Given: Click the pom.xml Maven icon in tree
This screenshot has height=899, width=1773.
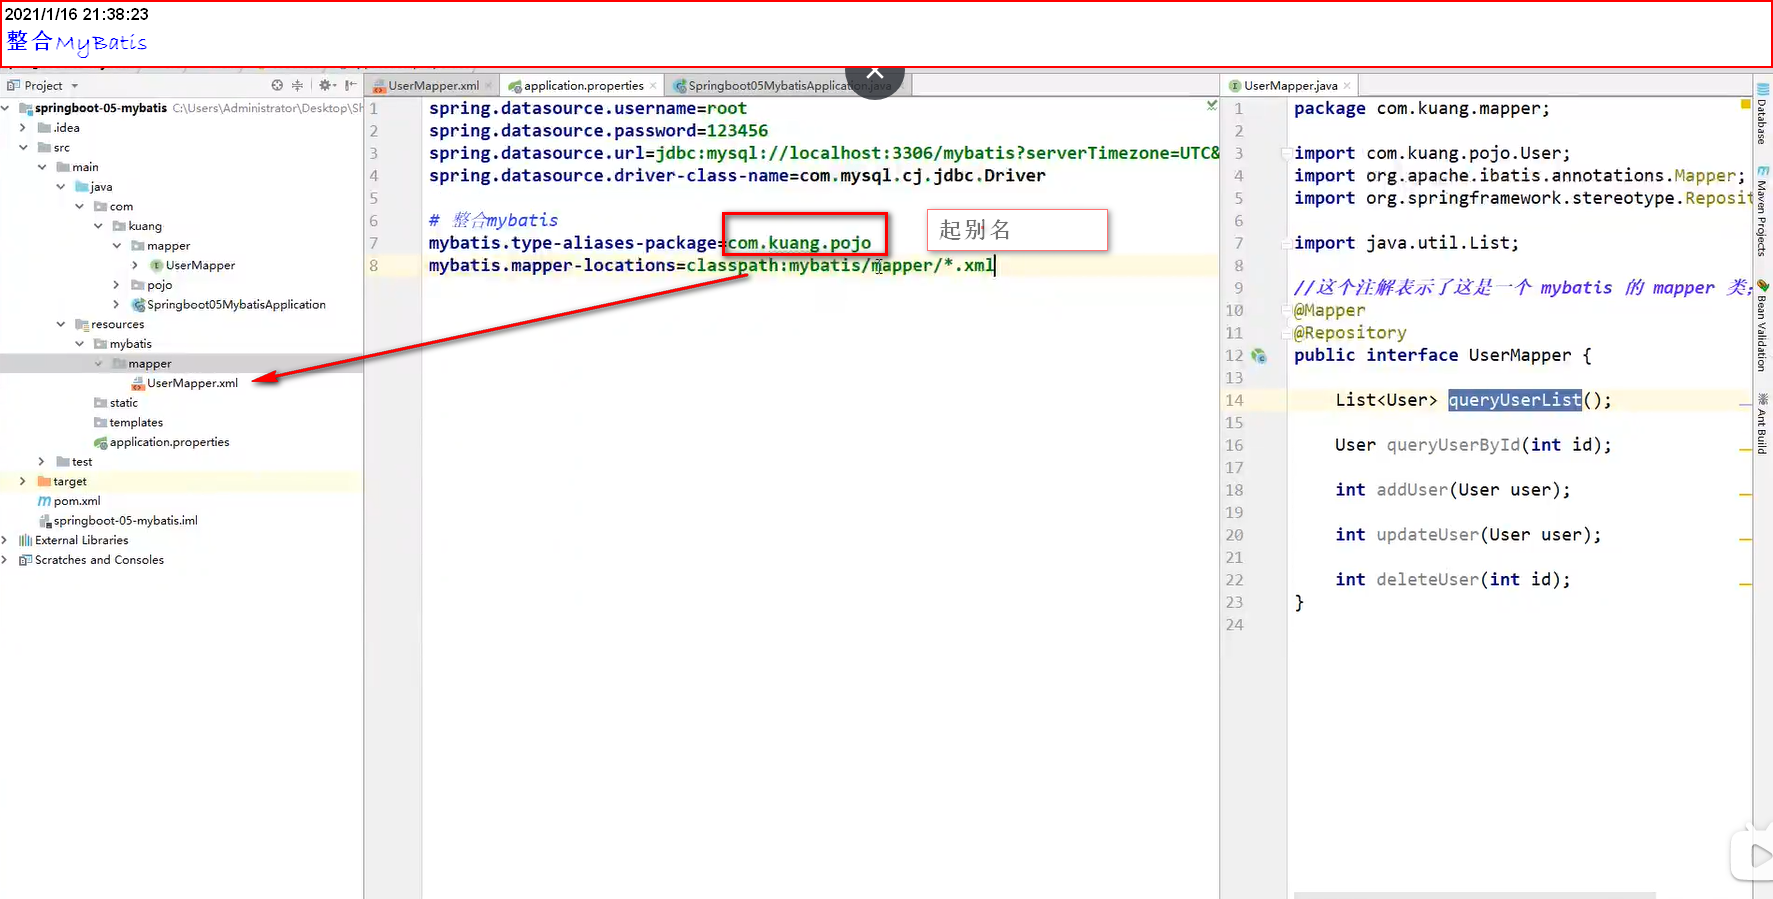Looking at the screenshot, I should click(x=44, y=501).
